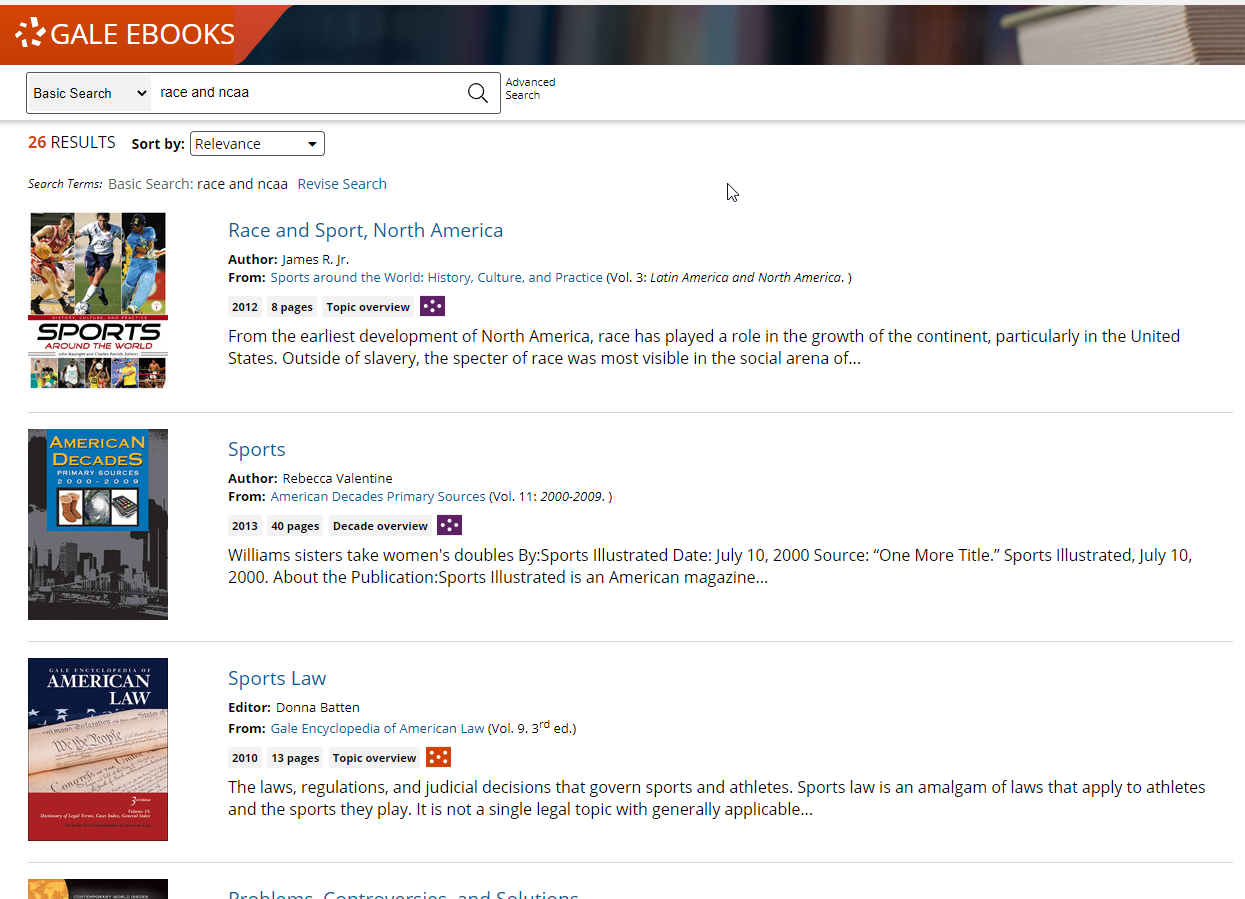
Task: Click the 26 RESULTS count text
Action: (72, 142)
